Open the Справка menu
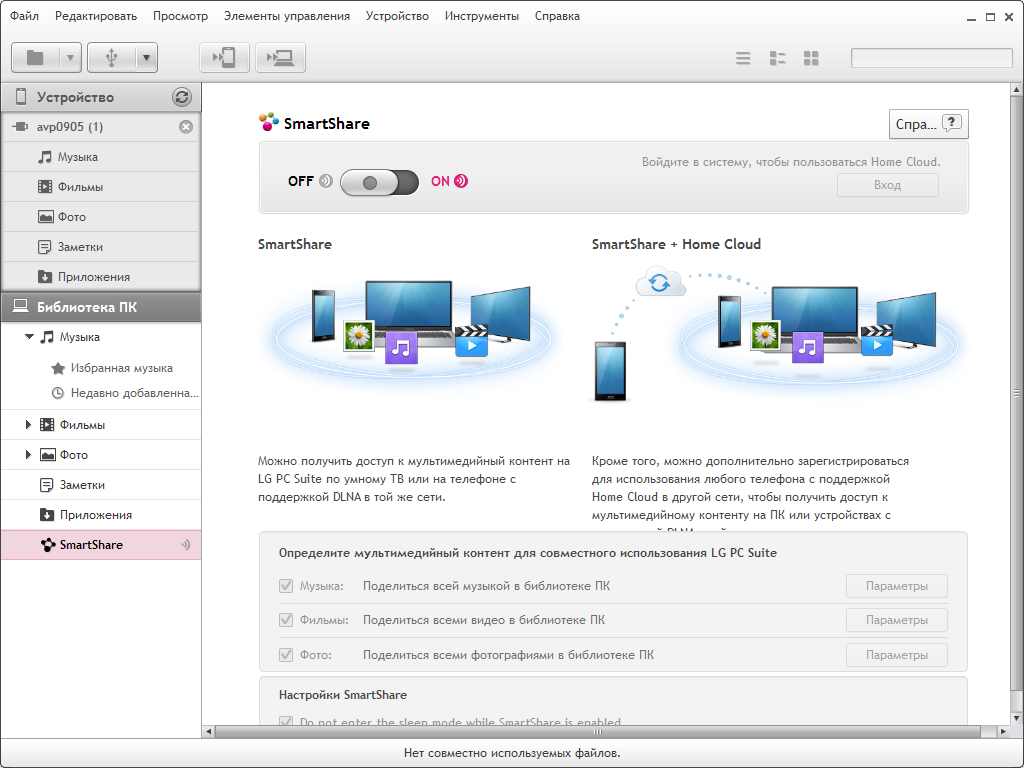This screenshot has width=1024, height=768. tap(557, 16)
